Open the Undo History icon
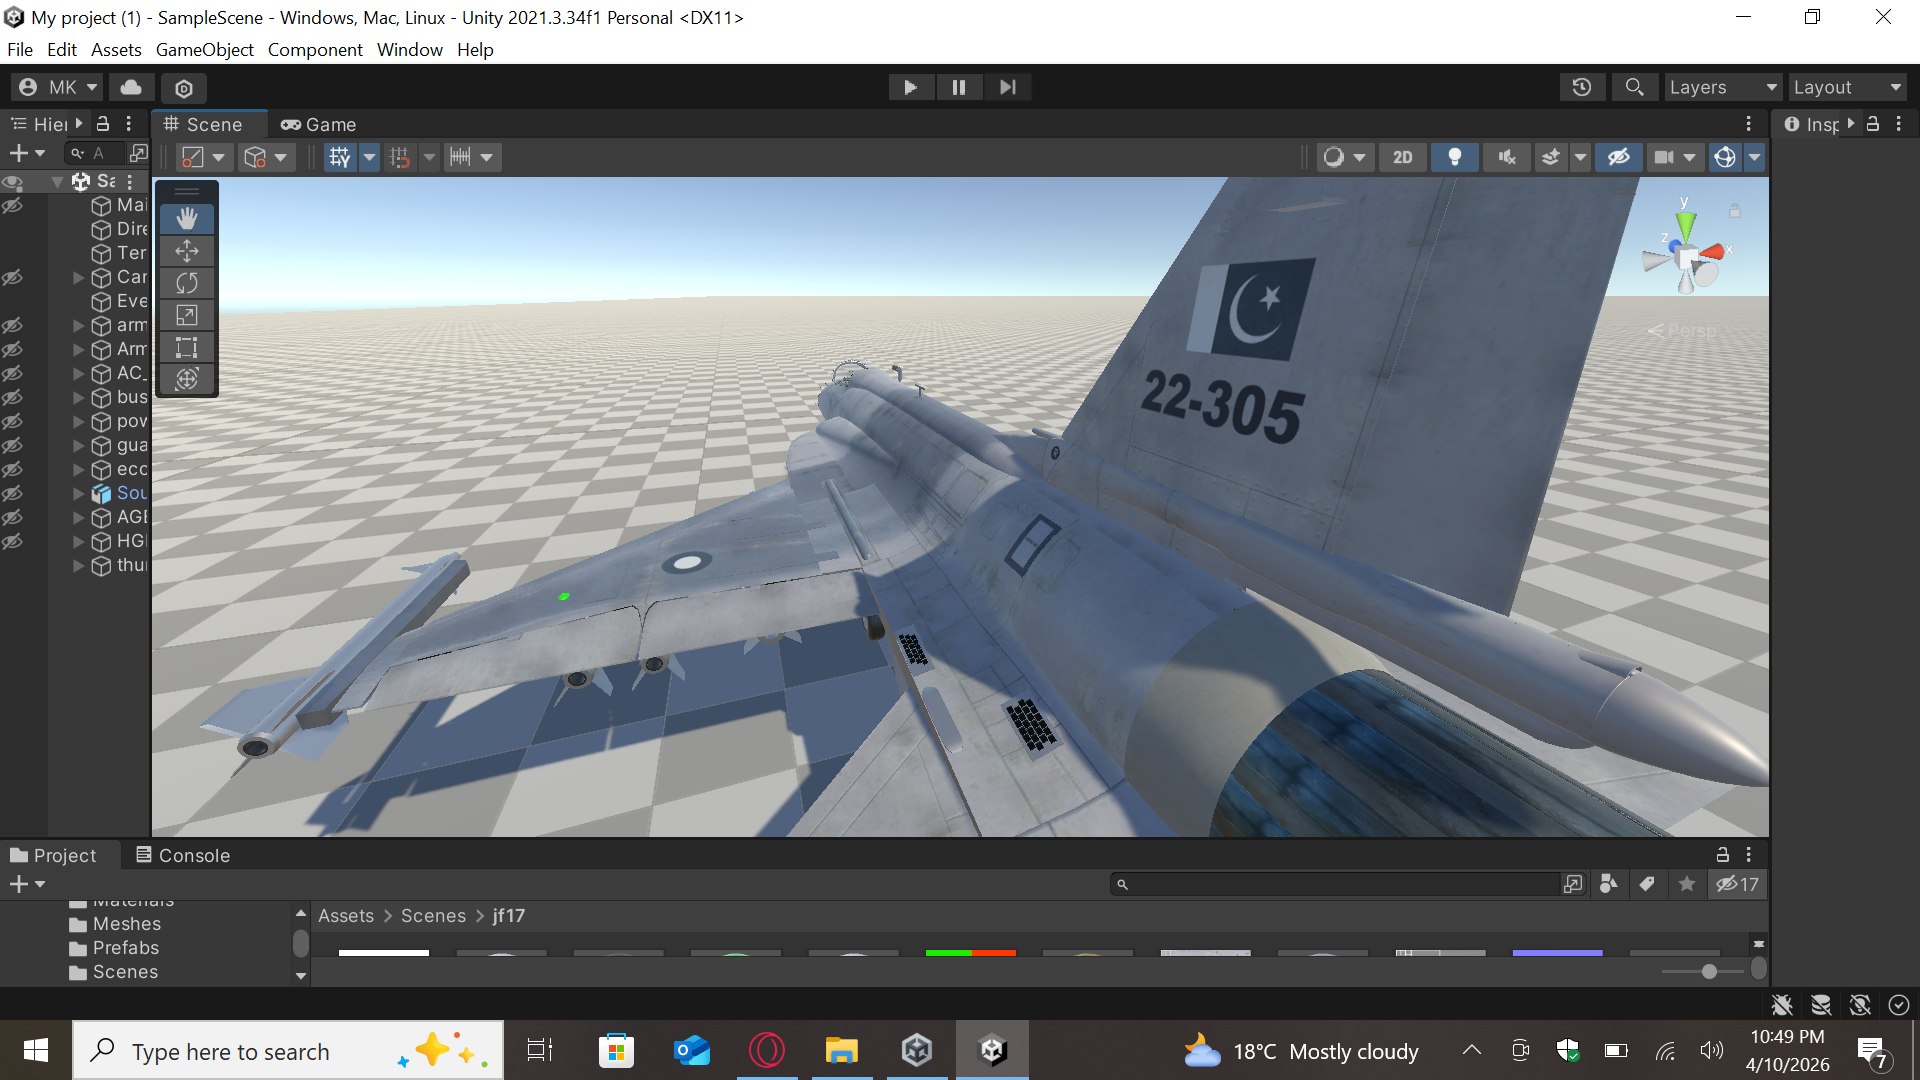The width and height of the screenshot is (1920, 1080). pyautogui.click(x=1582, y=87)
